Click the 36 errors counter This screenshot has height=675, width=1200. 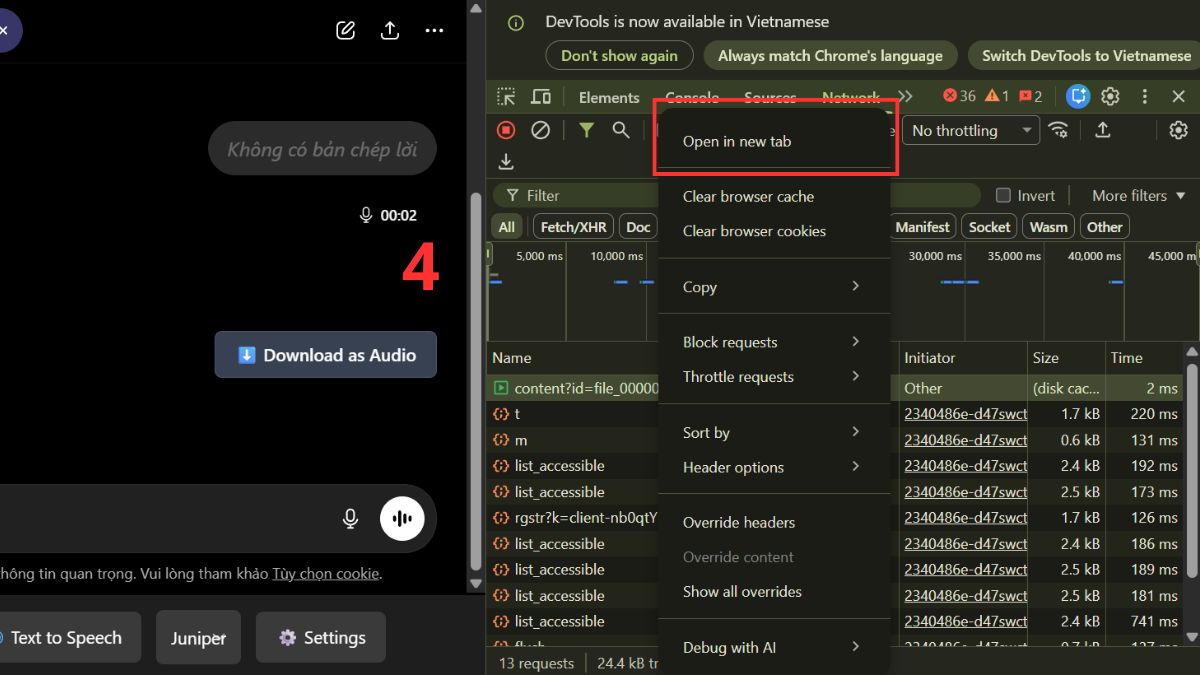click(x=959, y=96)
